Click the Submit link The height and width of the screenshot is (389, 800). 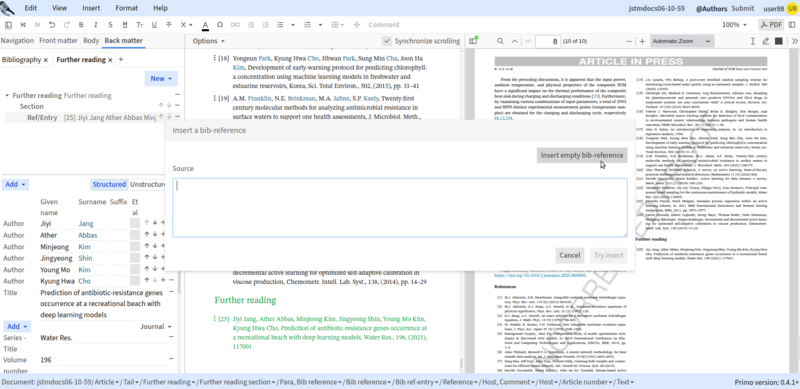pos(742,8)
